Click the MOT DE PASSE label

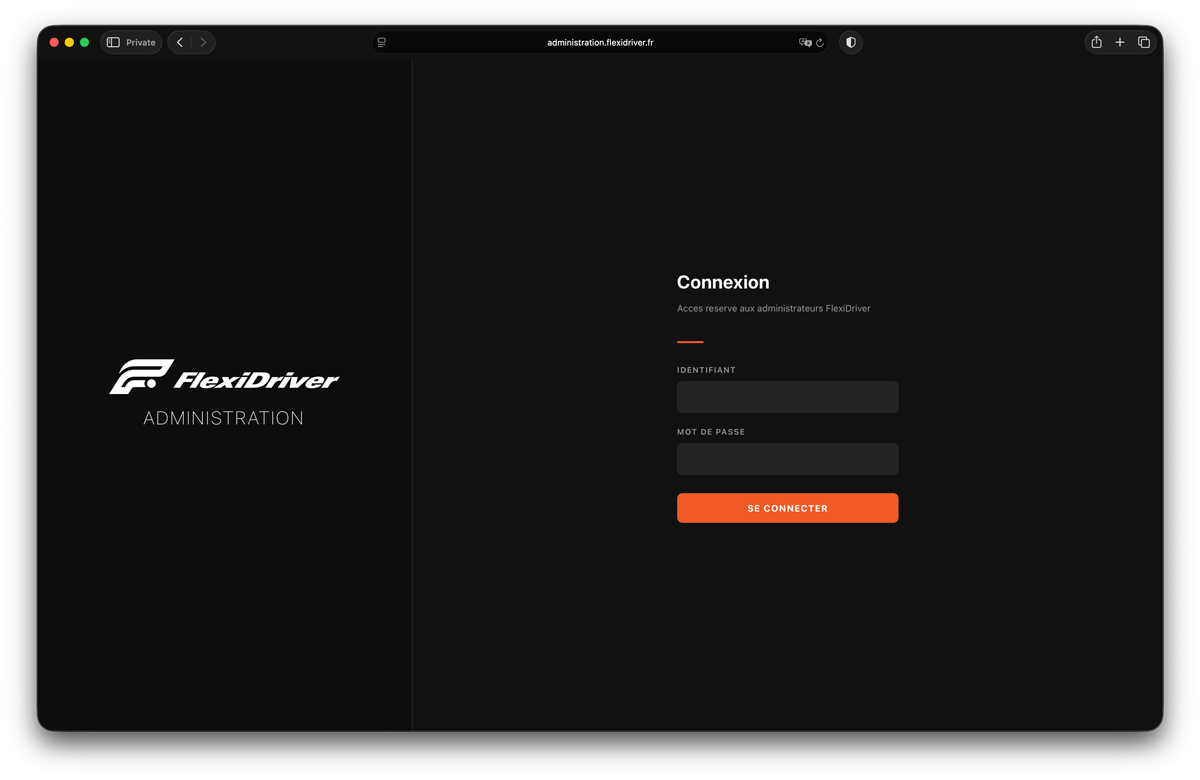(711, 432)
